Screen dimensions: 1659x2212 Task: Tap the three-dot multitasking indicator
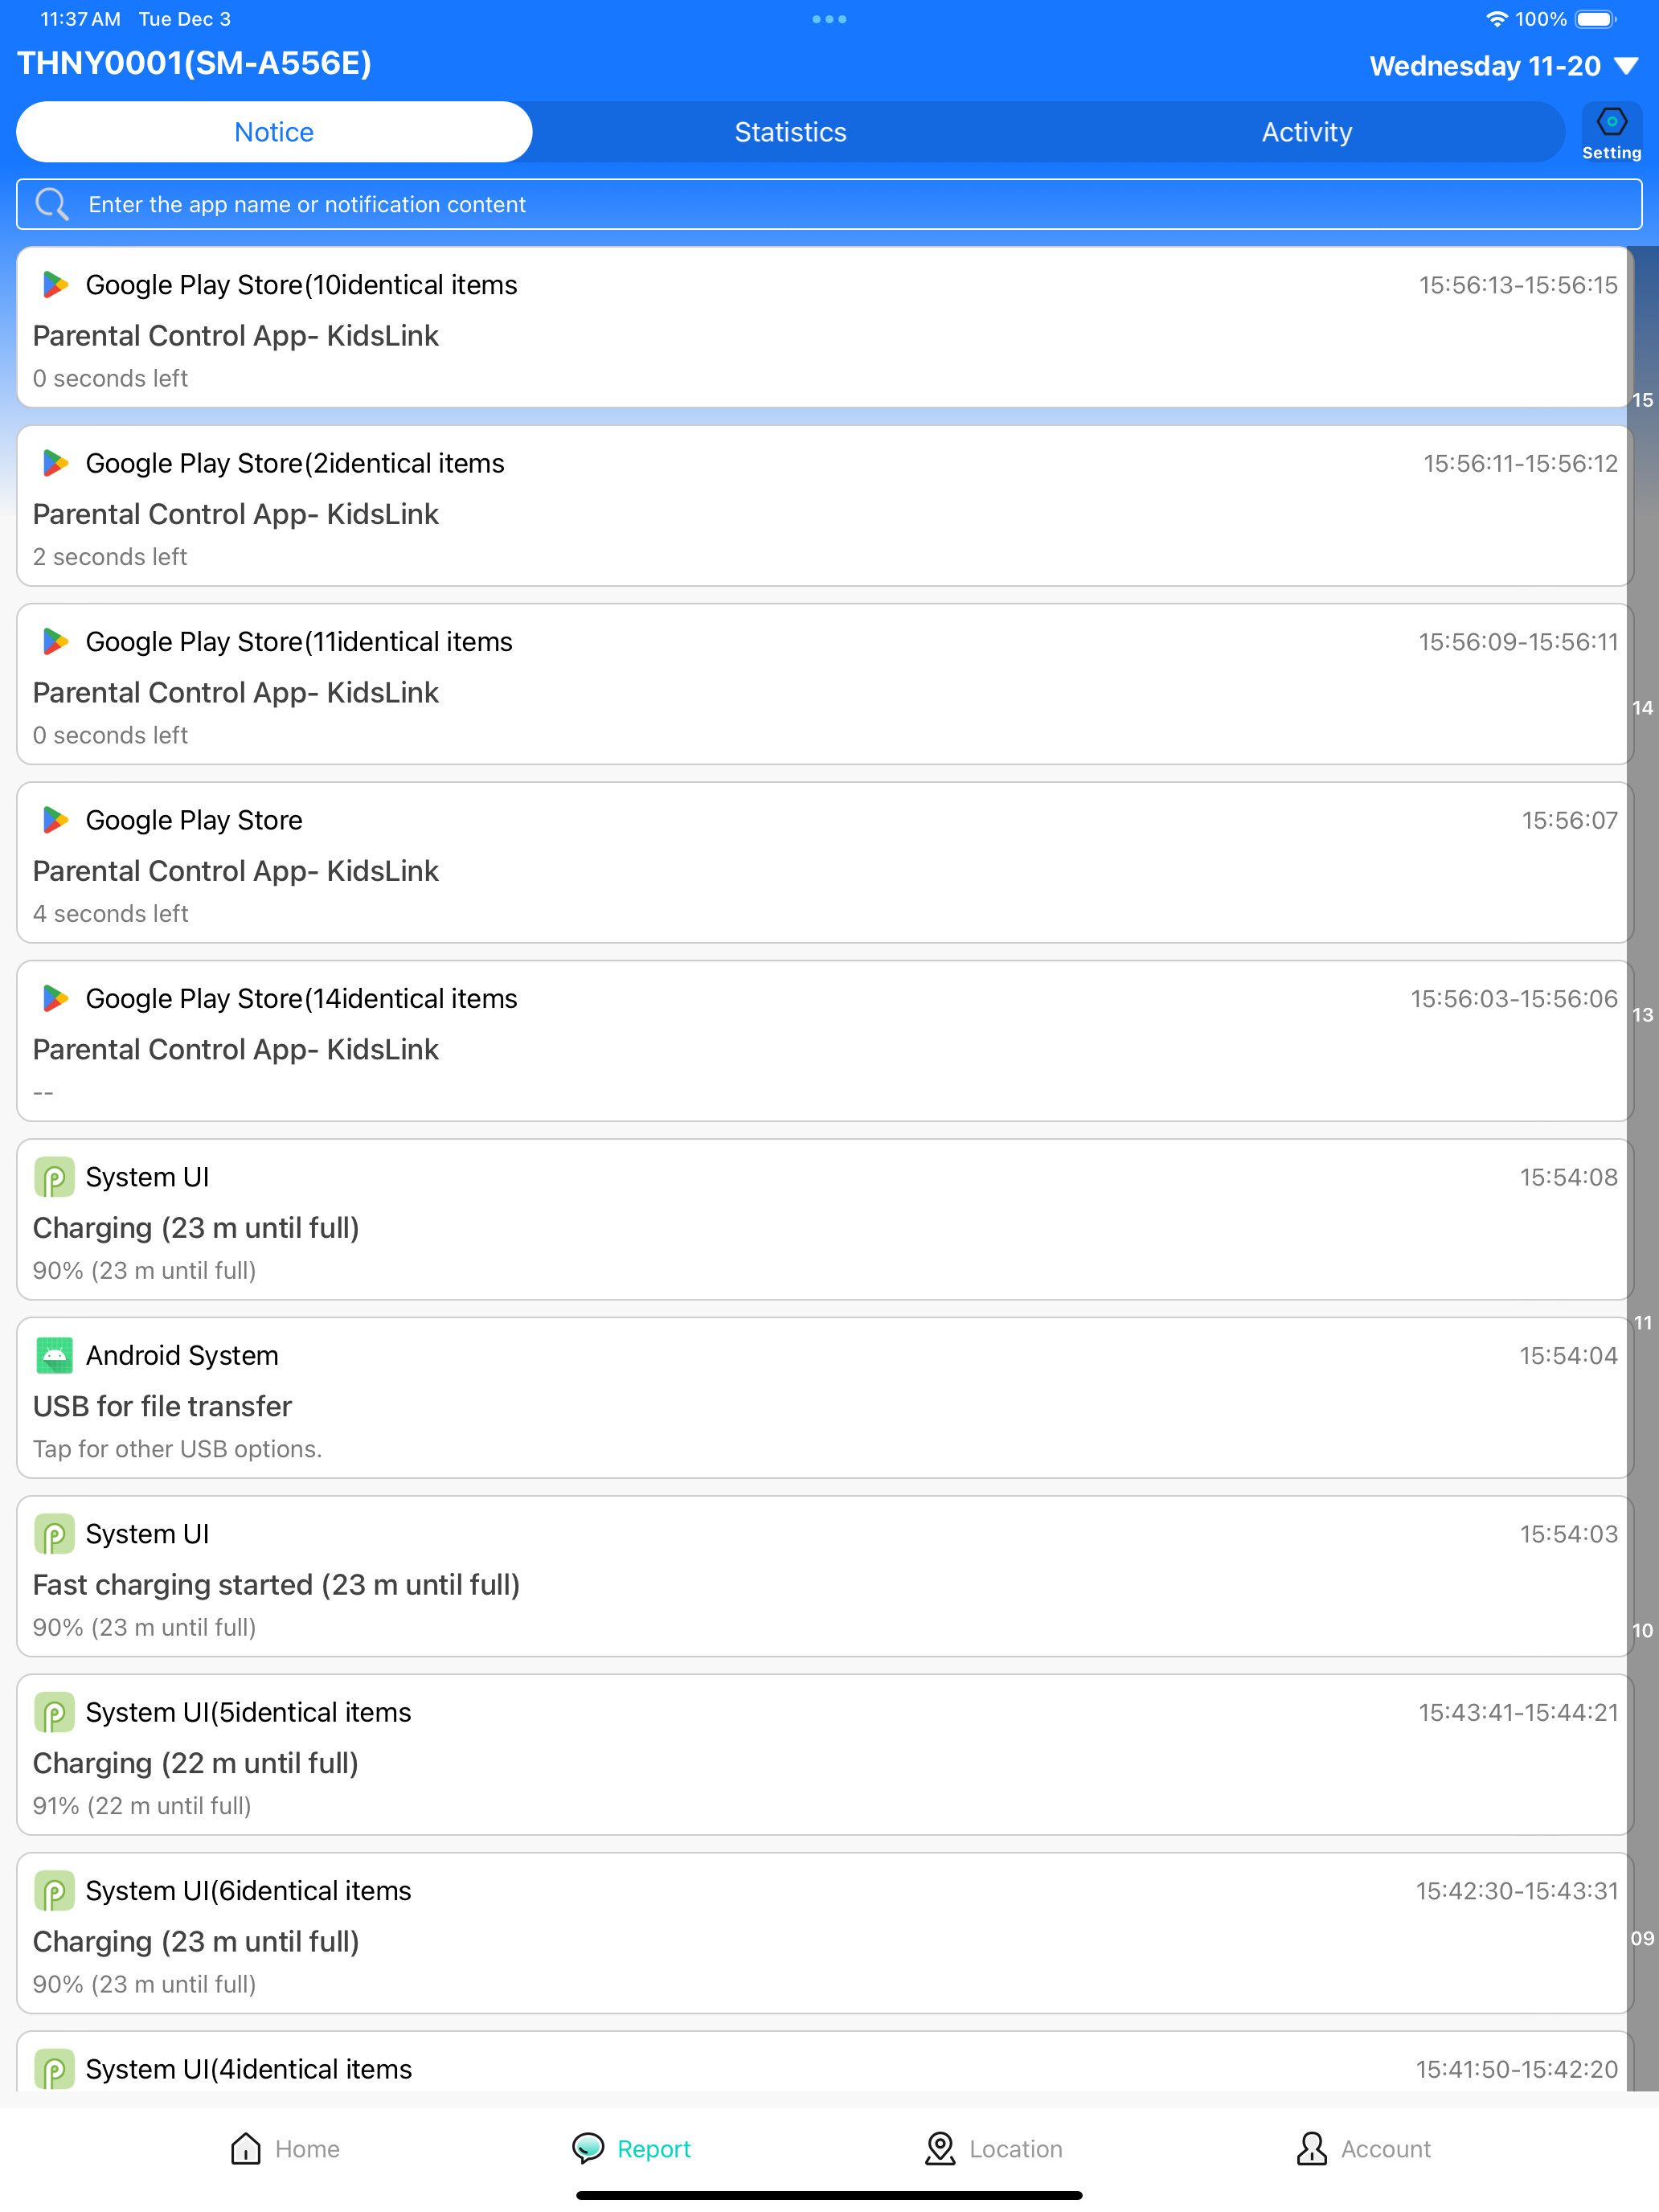[x=829, y=19]
